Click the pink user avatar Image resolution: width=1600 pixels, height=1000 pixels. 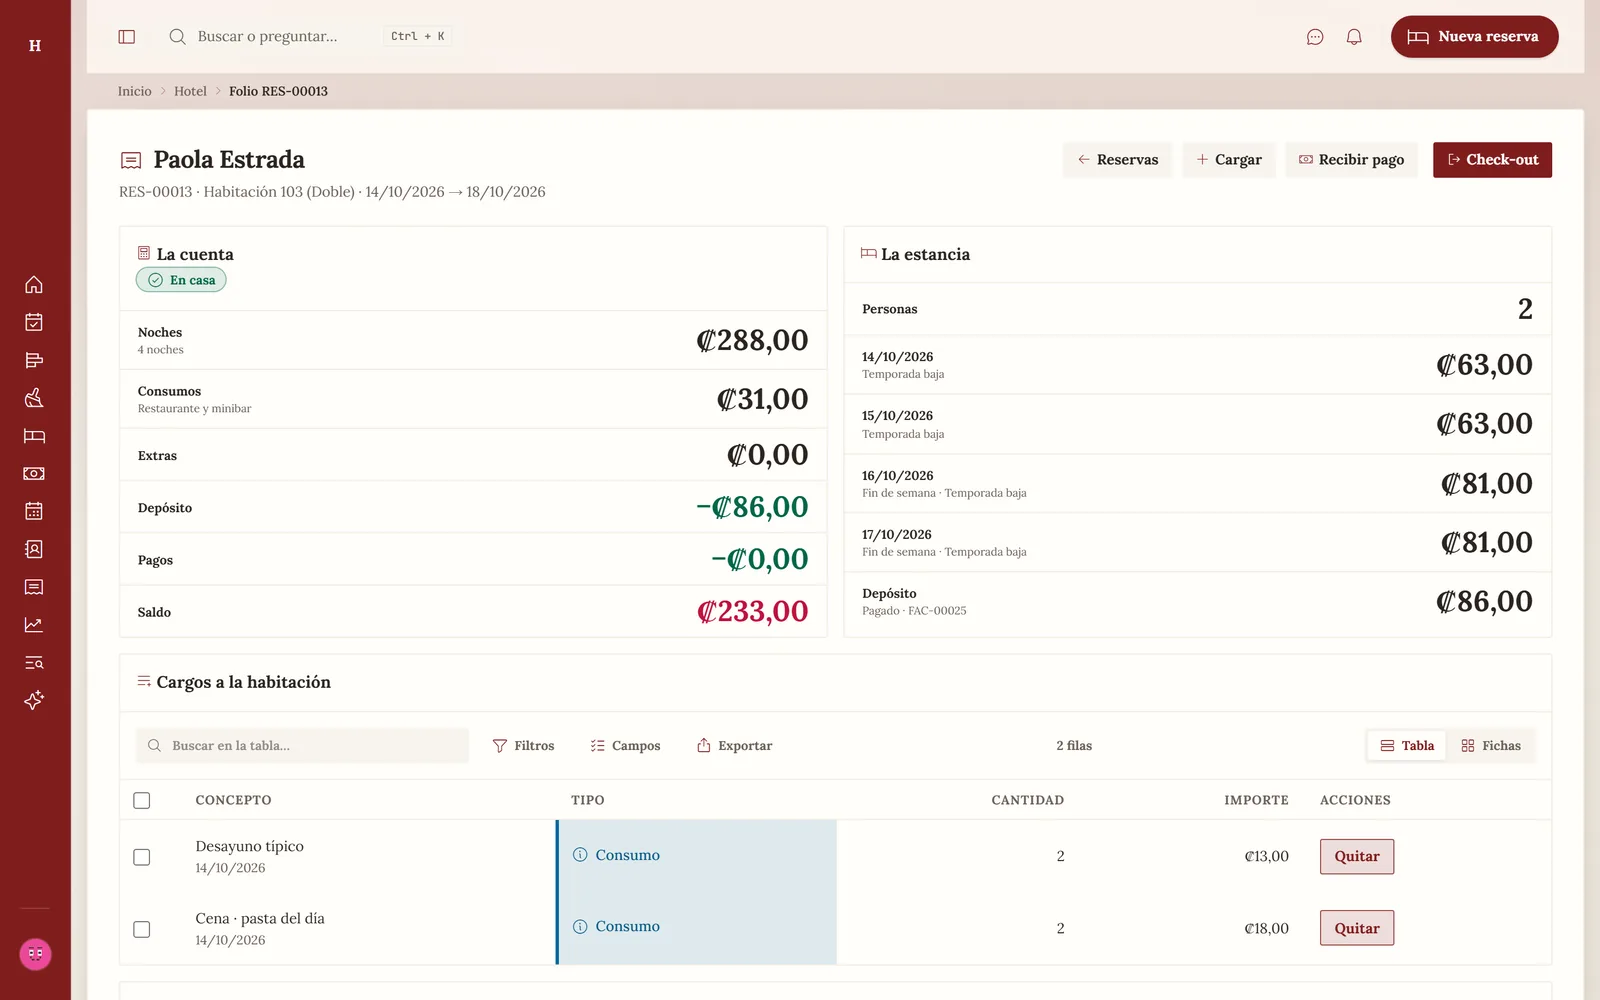(x=35, y=954)
